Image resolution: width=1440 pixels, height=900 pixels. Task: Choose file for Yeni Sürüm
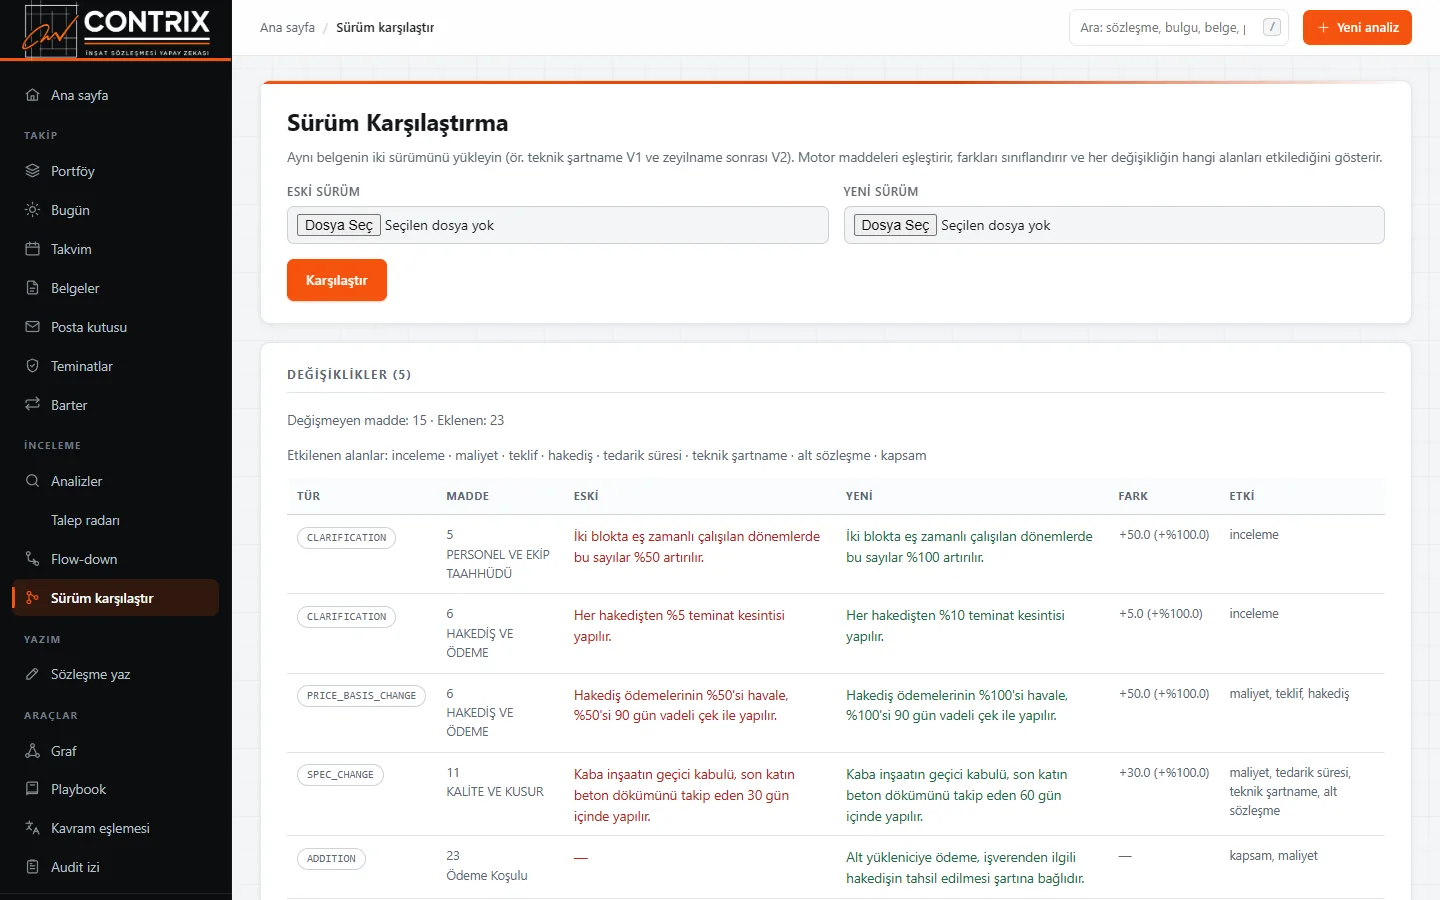895,225
